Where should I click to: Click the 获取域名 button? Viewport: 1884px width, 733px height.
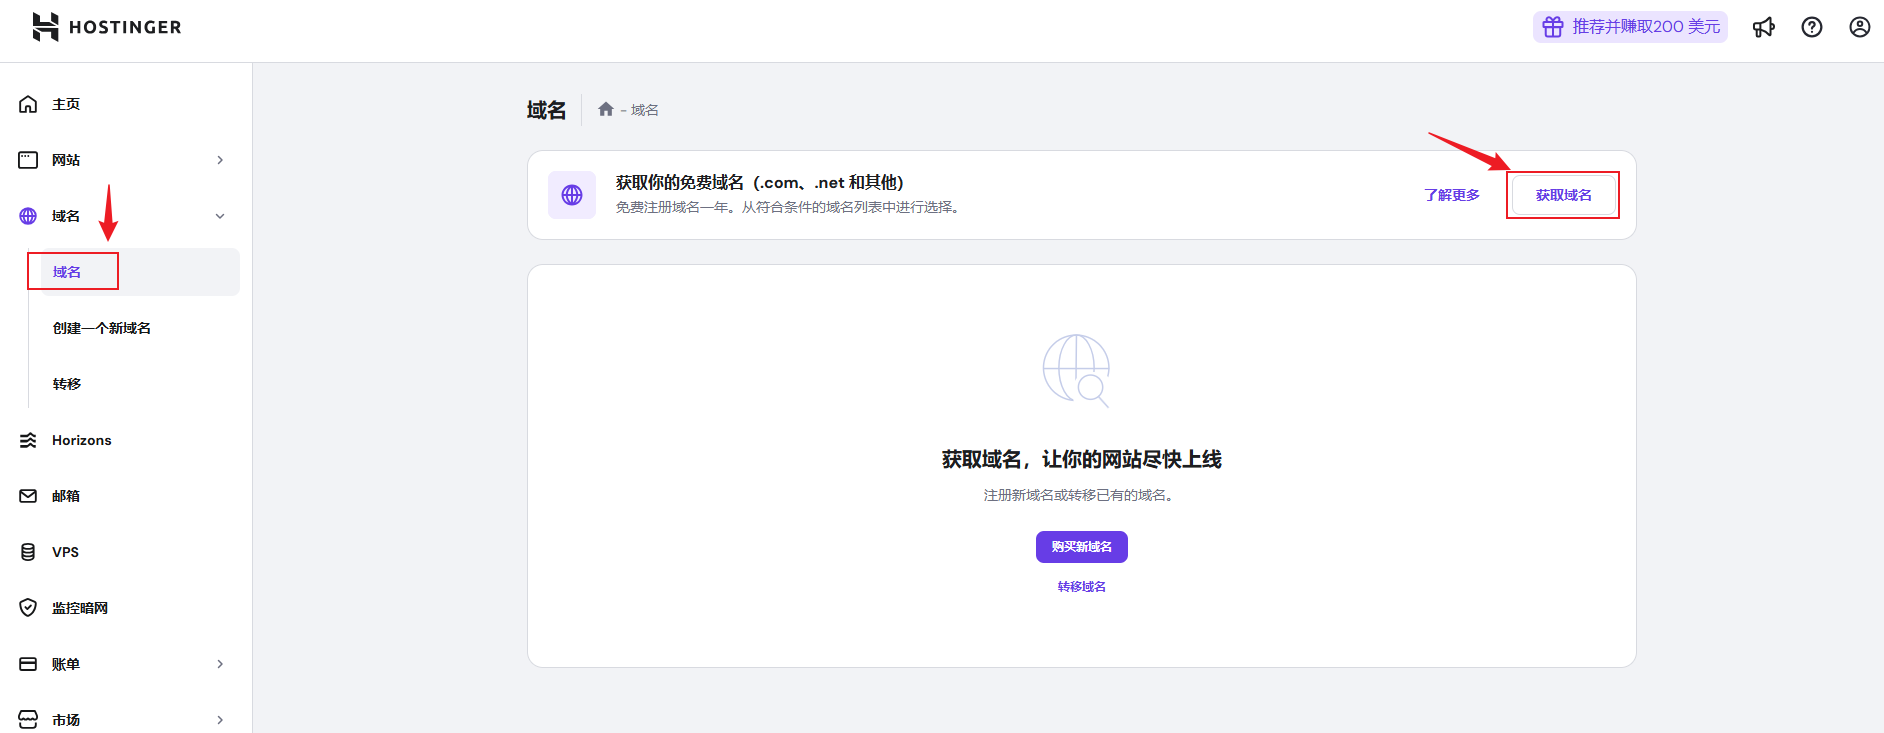click(1563, 195)
